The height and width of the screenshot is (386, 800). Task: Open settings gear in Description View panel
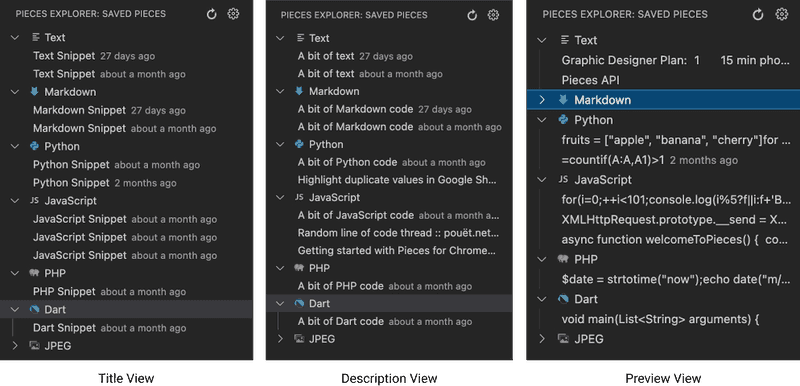(x=493, y=15)
